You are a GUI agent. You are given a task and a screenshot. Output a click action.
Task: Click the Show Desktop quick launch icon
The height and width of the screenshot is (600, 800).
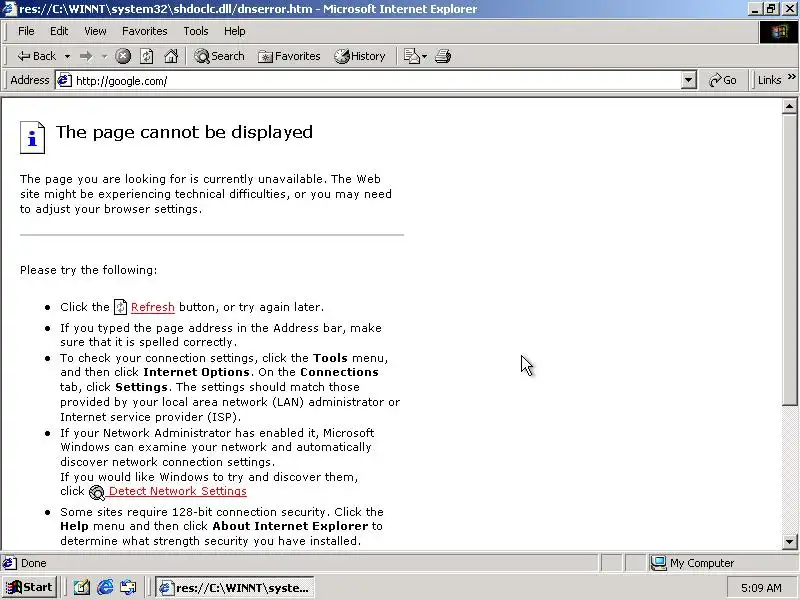pyautogui.click(x=82, y=588)
